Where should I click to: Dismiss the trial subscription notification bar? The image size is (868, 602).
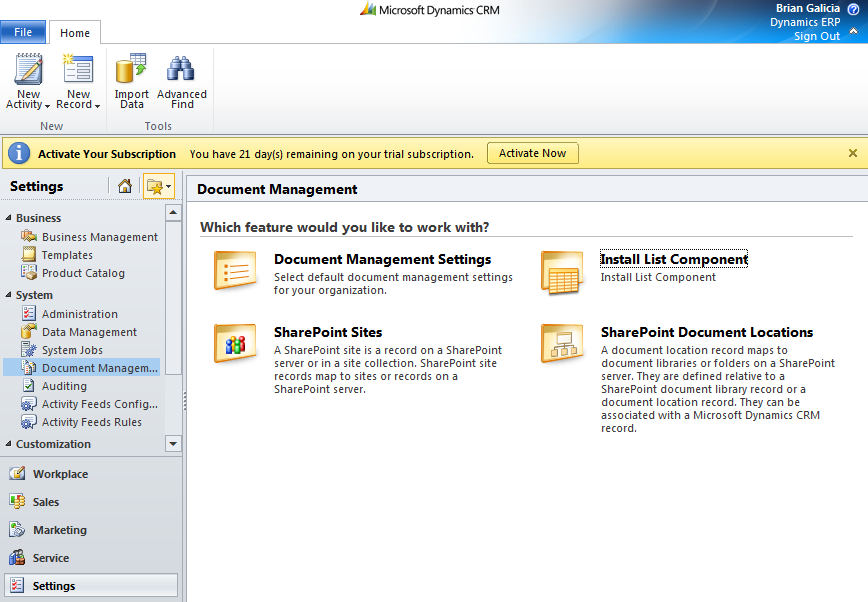click(x=853, y=153)
